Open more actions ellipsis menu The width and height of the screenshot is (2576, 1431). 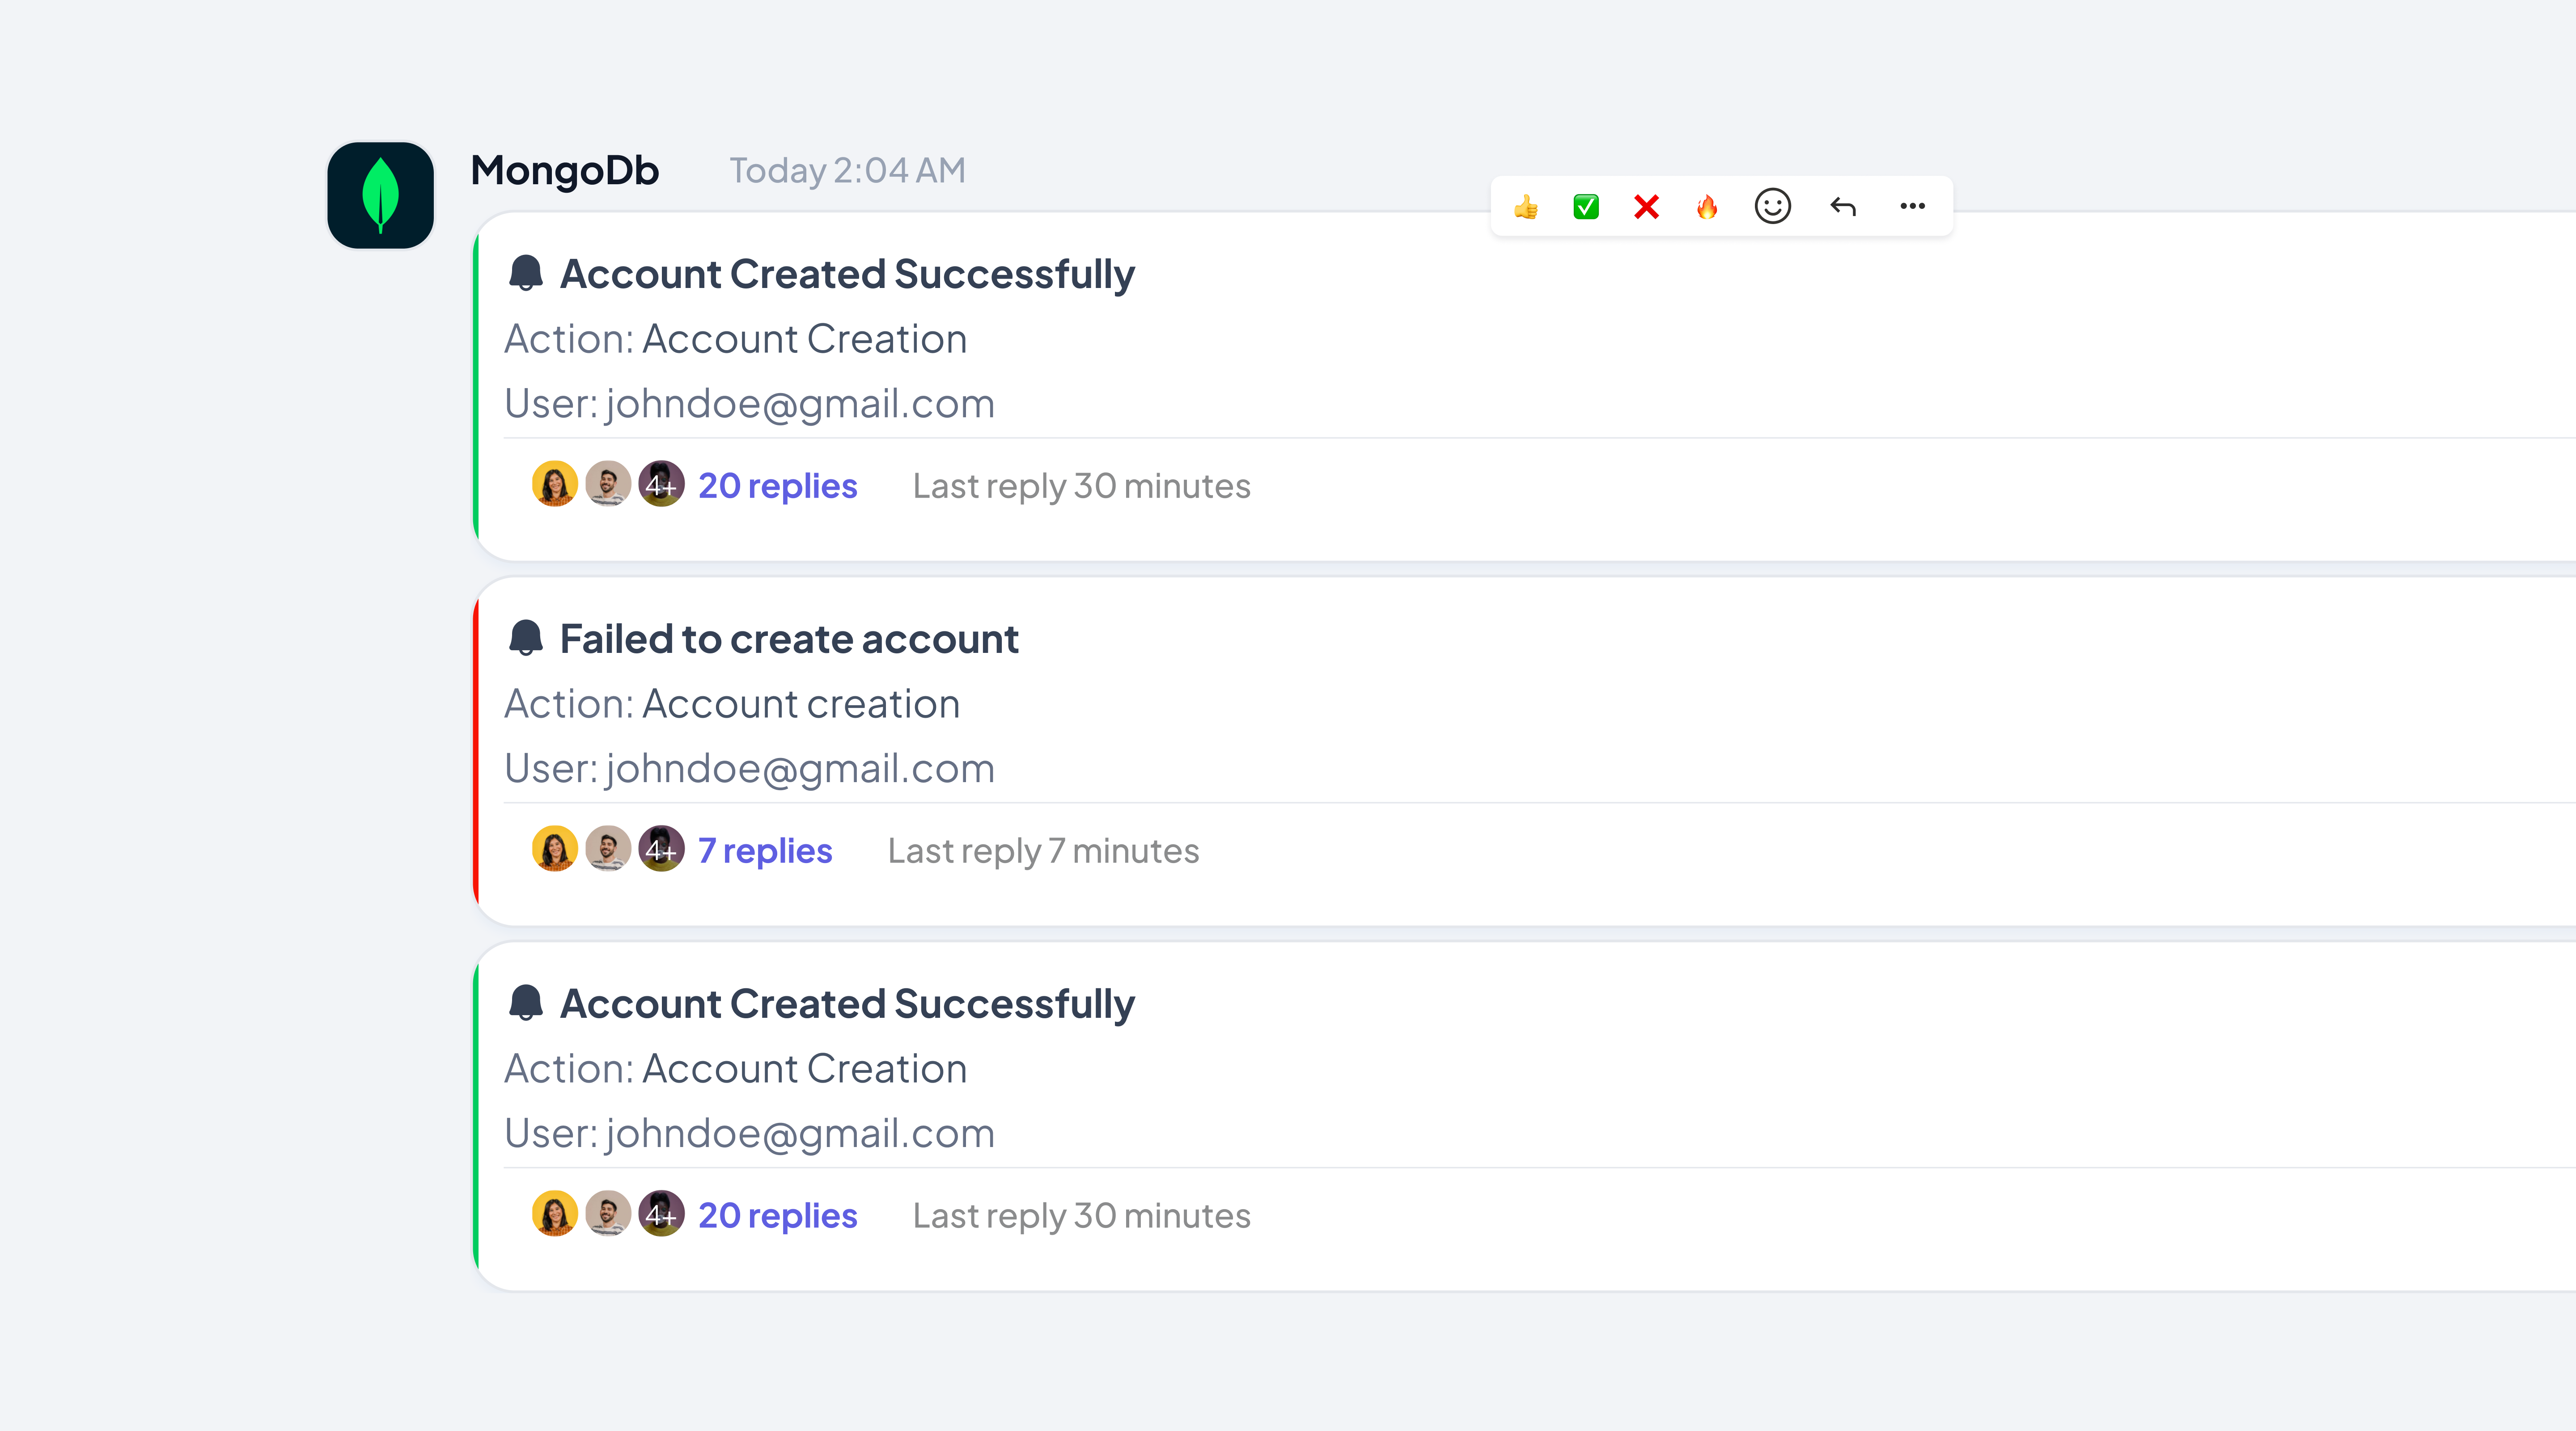click(1912, 206)
